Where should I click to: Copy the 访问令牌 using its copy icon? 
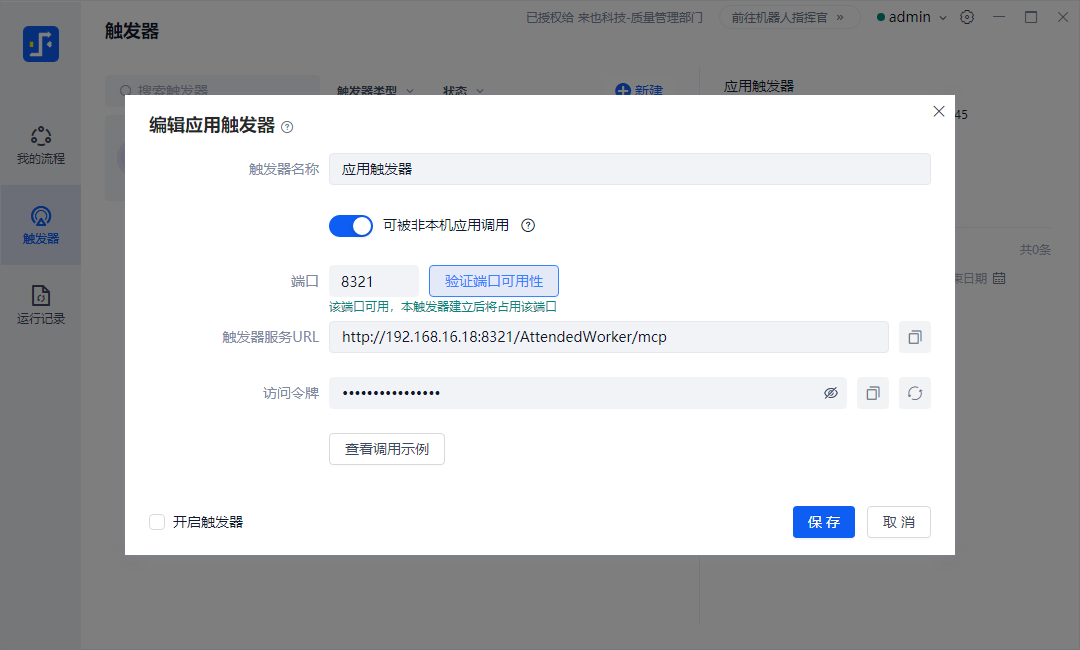(x=872, y=392)
